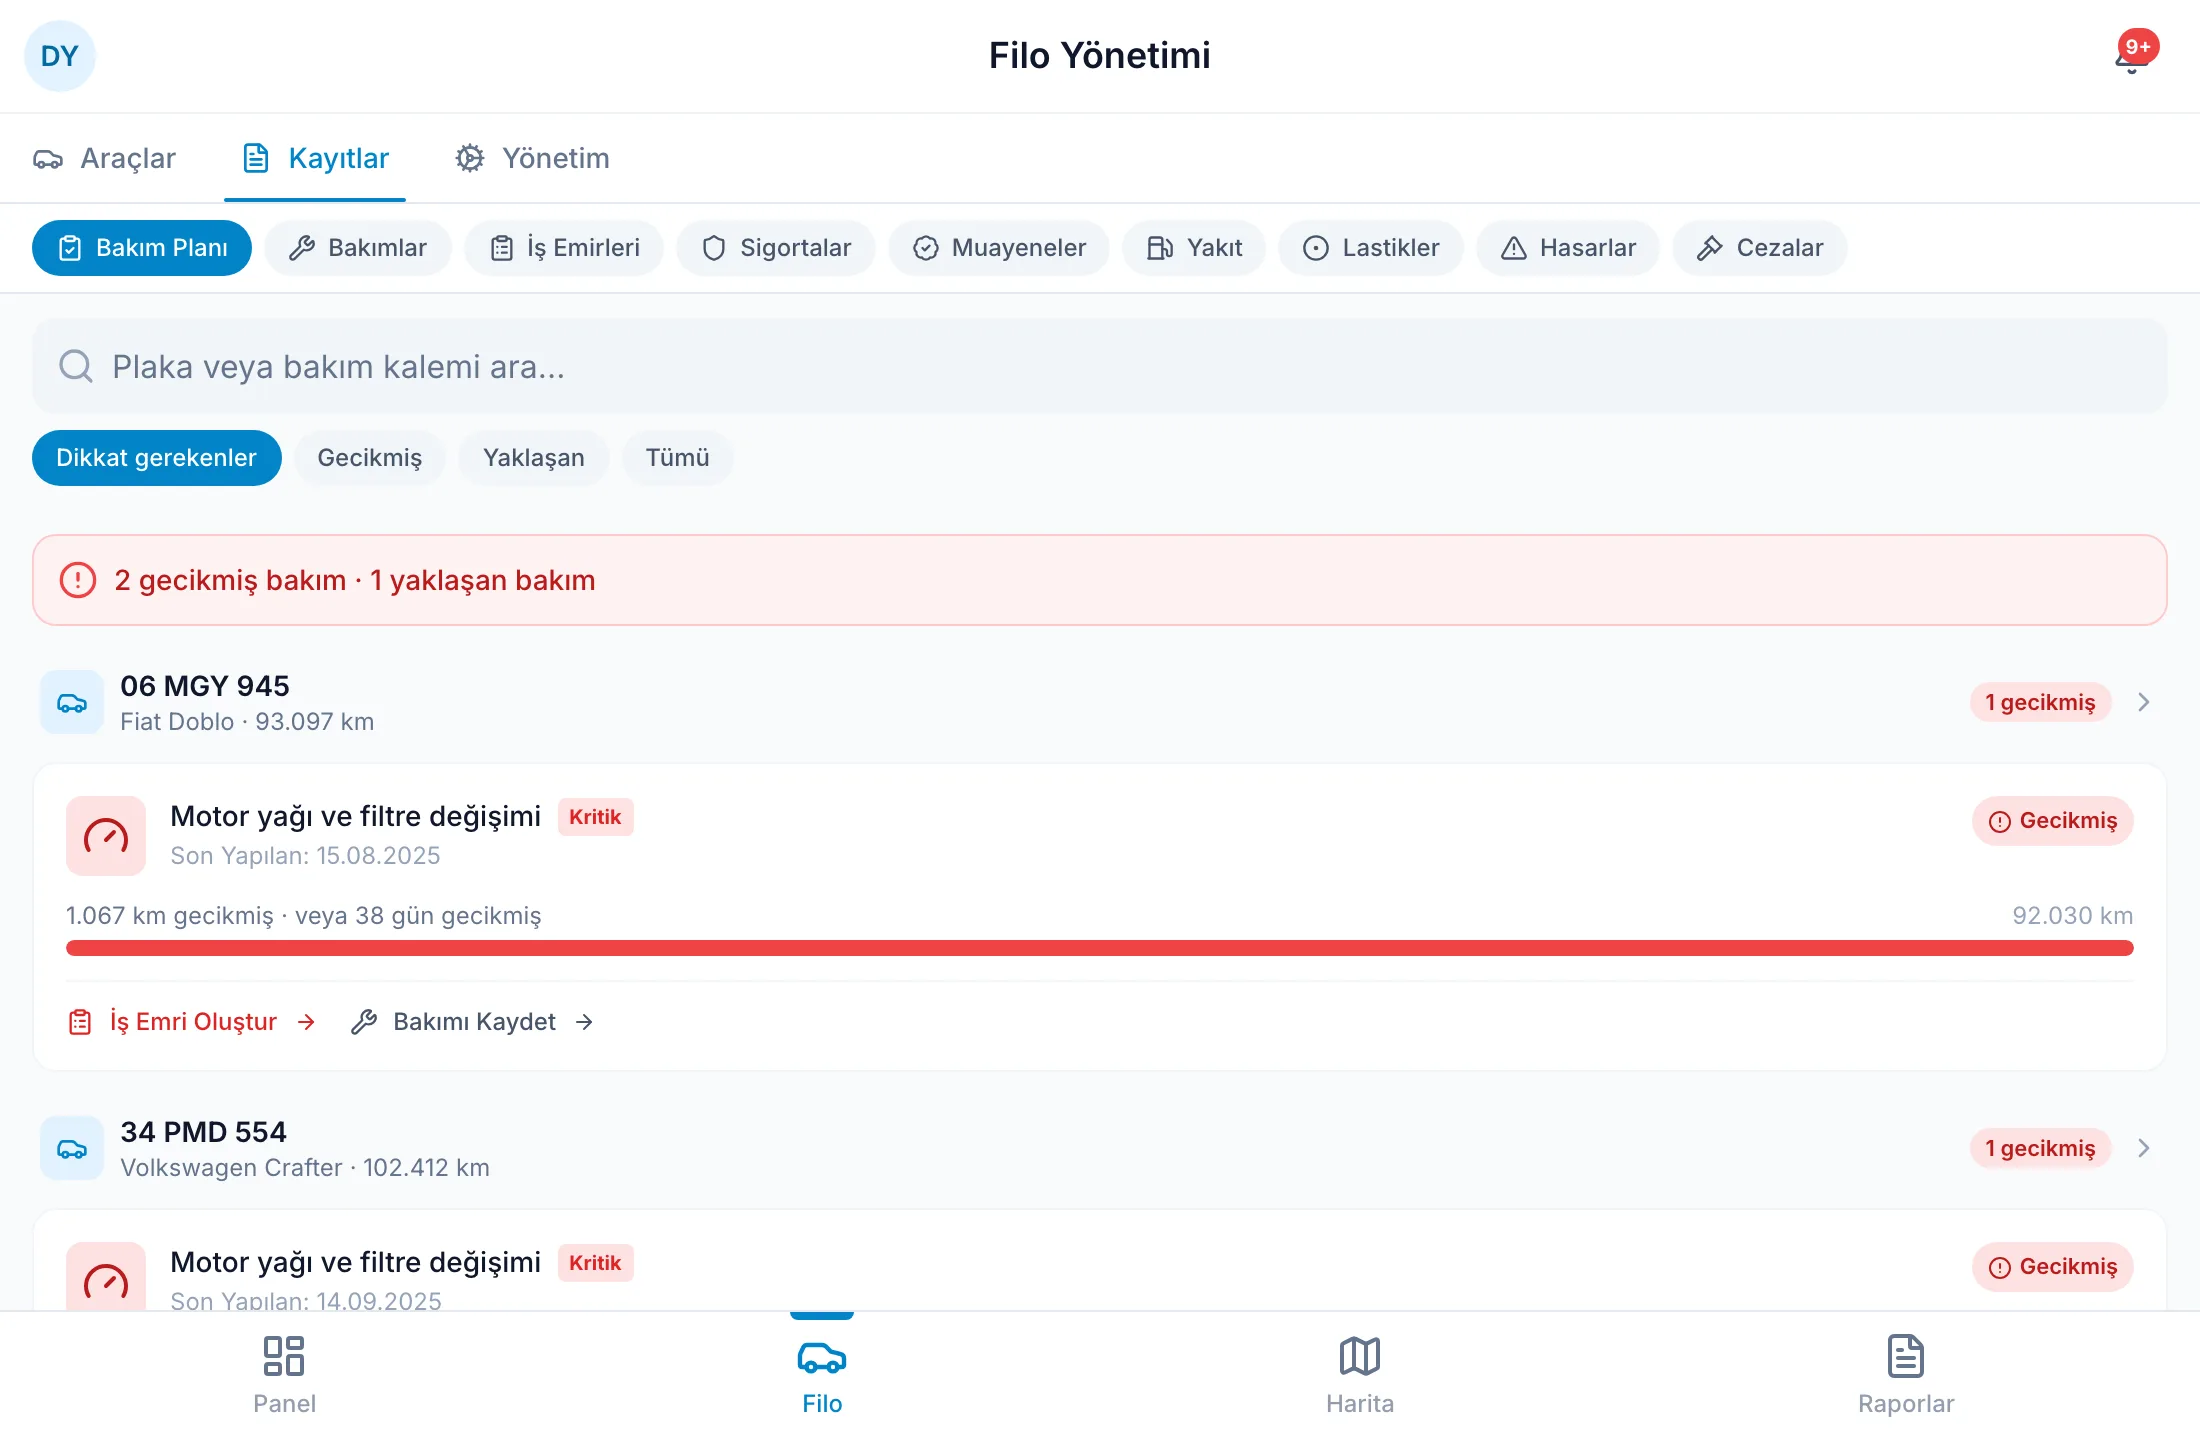Click the 1 gecikmiş badge for 34 PMD 554
This screenshot has width=2200, height=1440.
(2040, 1148)
